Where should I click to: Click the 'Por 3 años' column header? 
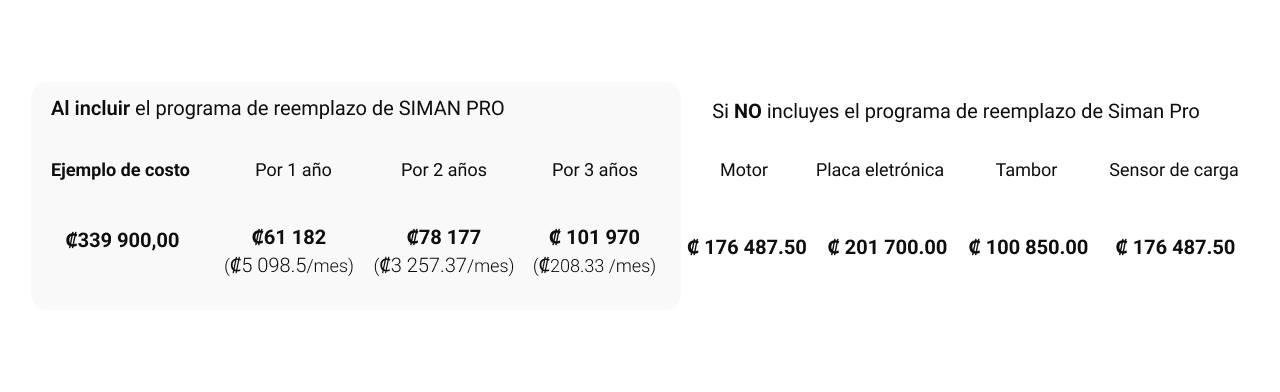click(595, 170)
